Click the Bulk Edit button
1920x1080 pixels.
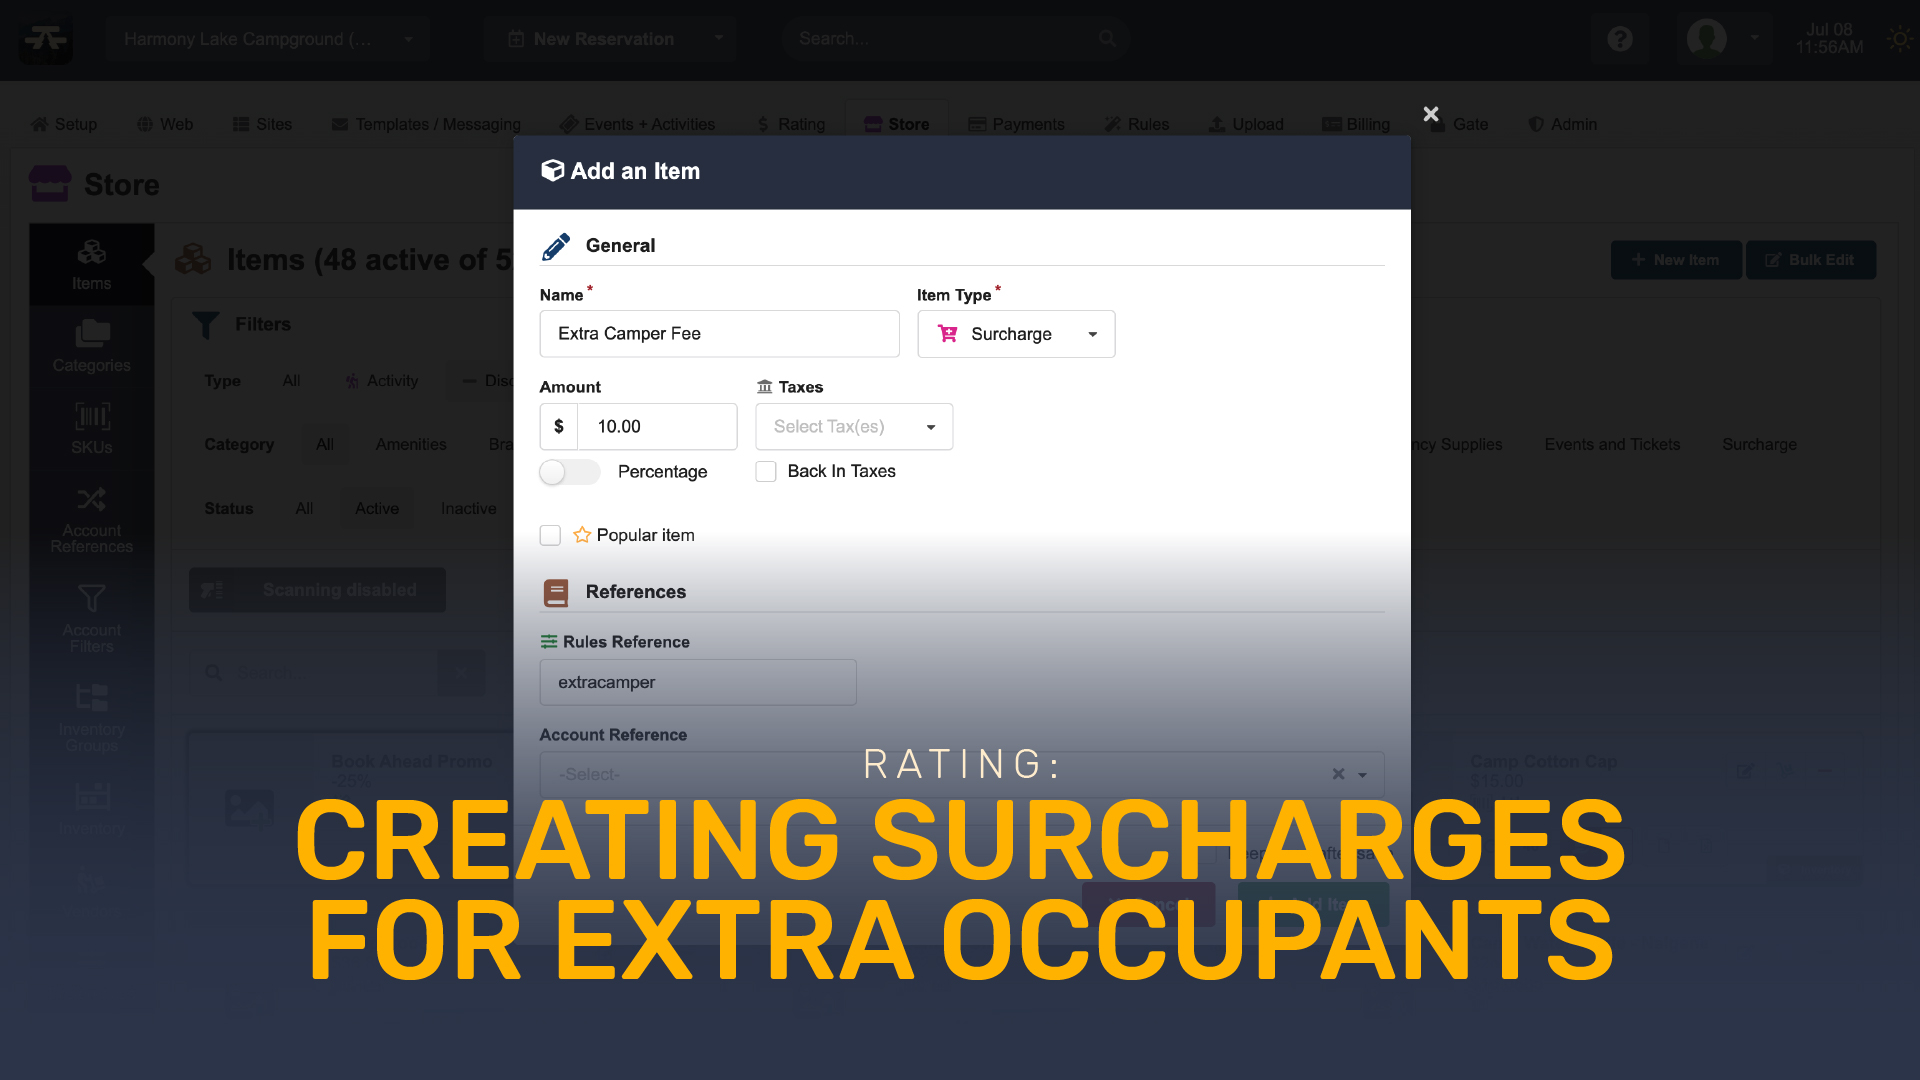coord(1811,260)
